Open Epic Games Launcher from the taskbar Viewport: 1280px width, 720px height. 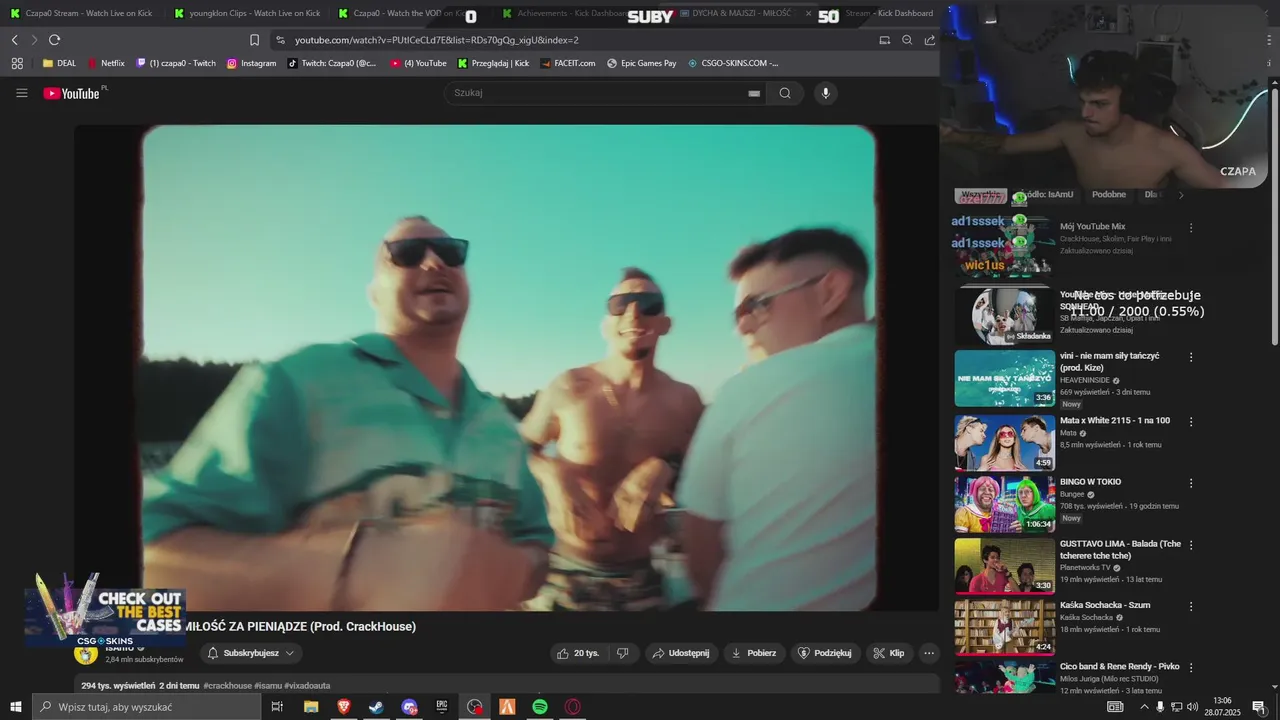click(x=442, y=707)
